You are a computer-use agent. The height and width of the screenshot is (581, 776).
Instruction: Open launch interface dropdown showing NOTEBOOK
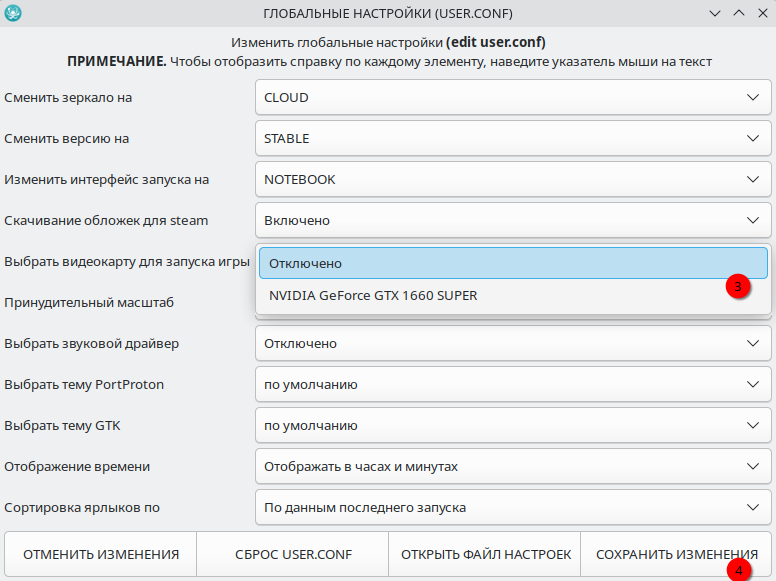pyautogui.click(x=513, y=180)
